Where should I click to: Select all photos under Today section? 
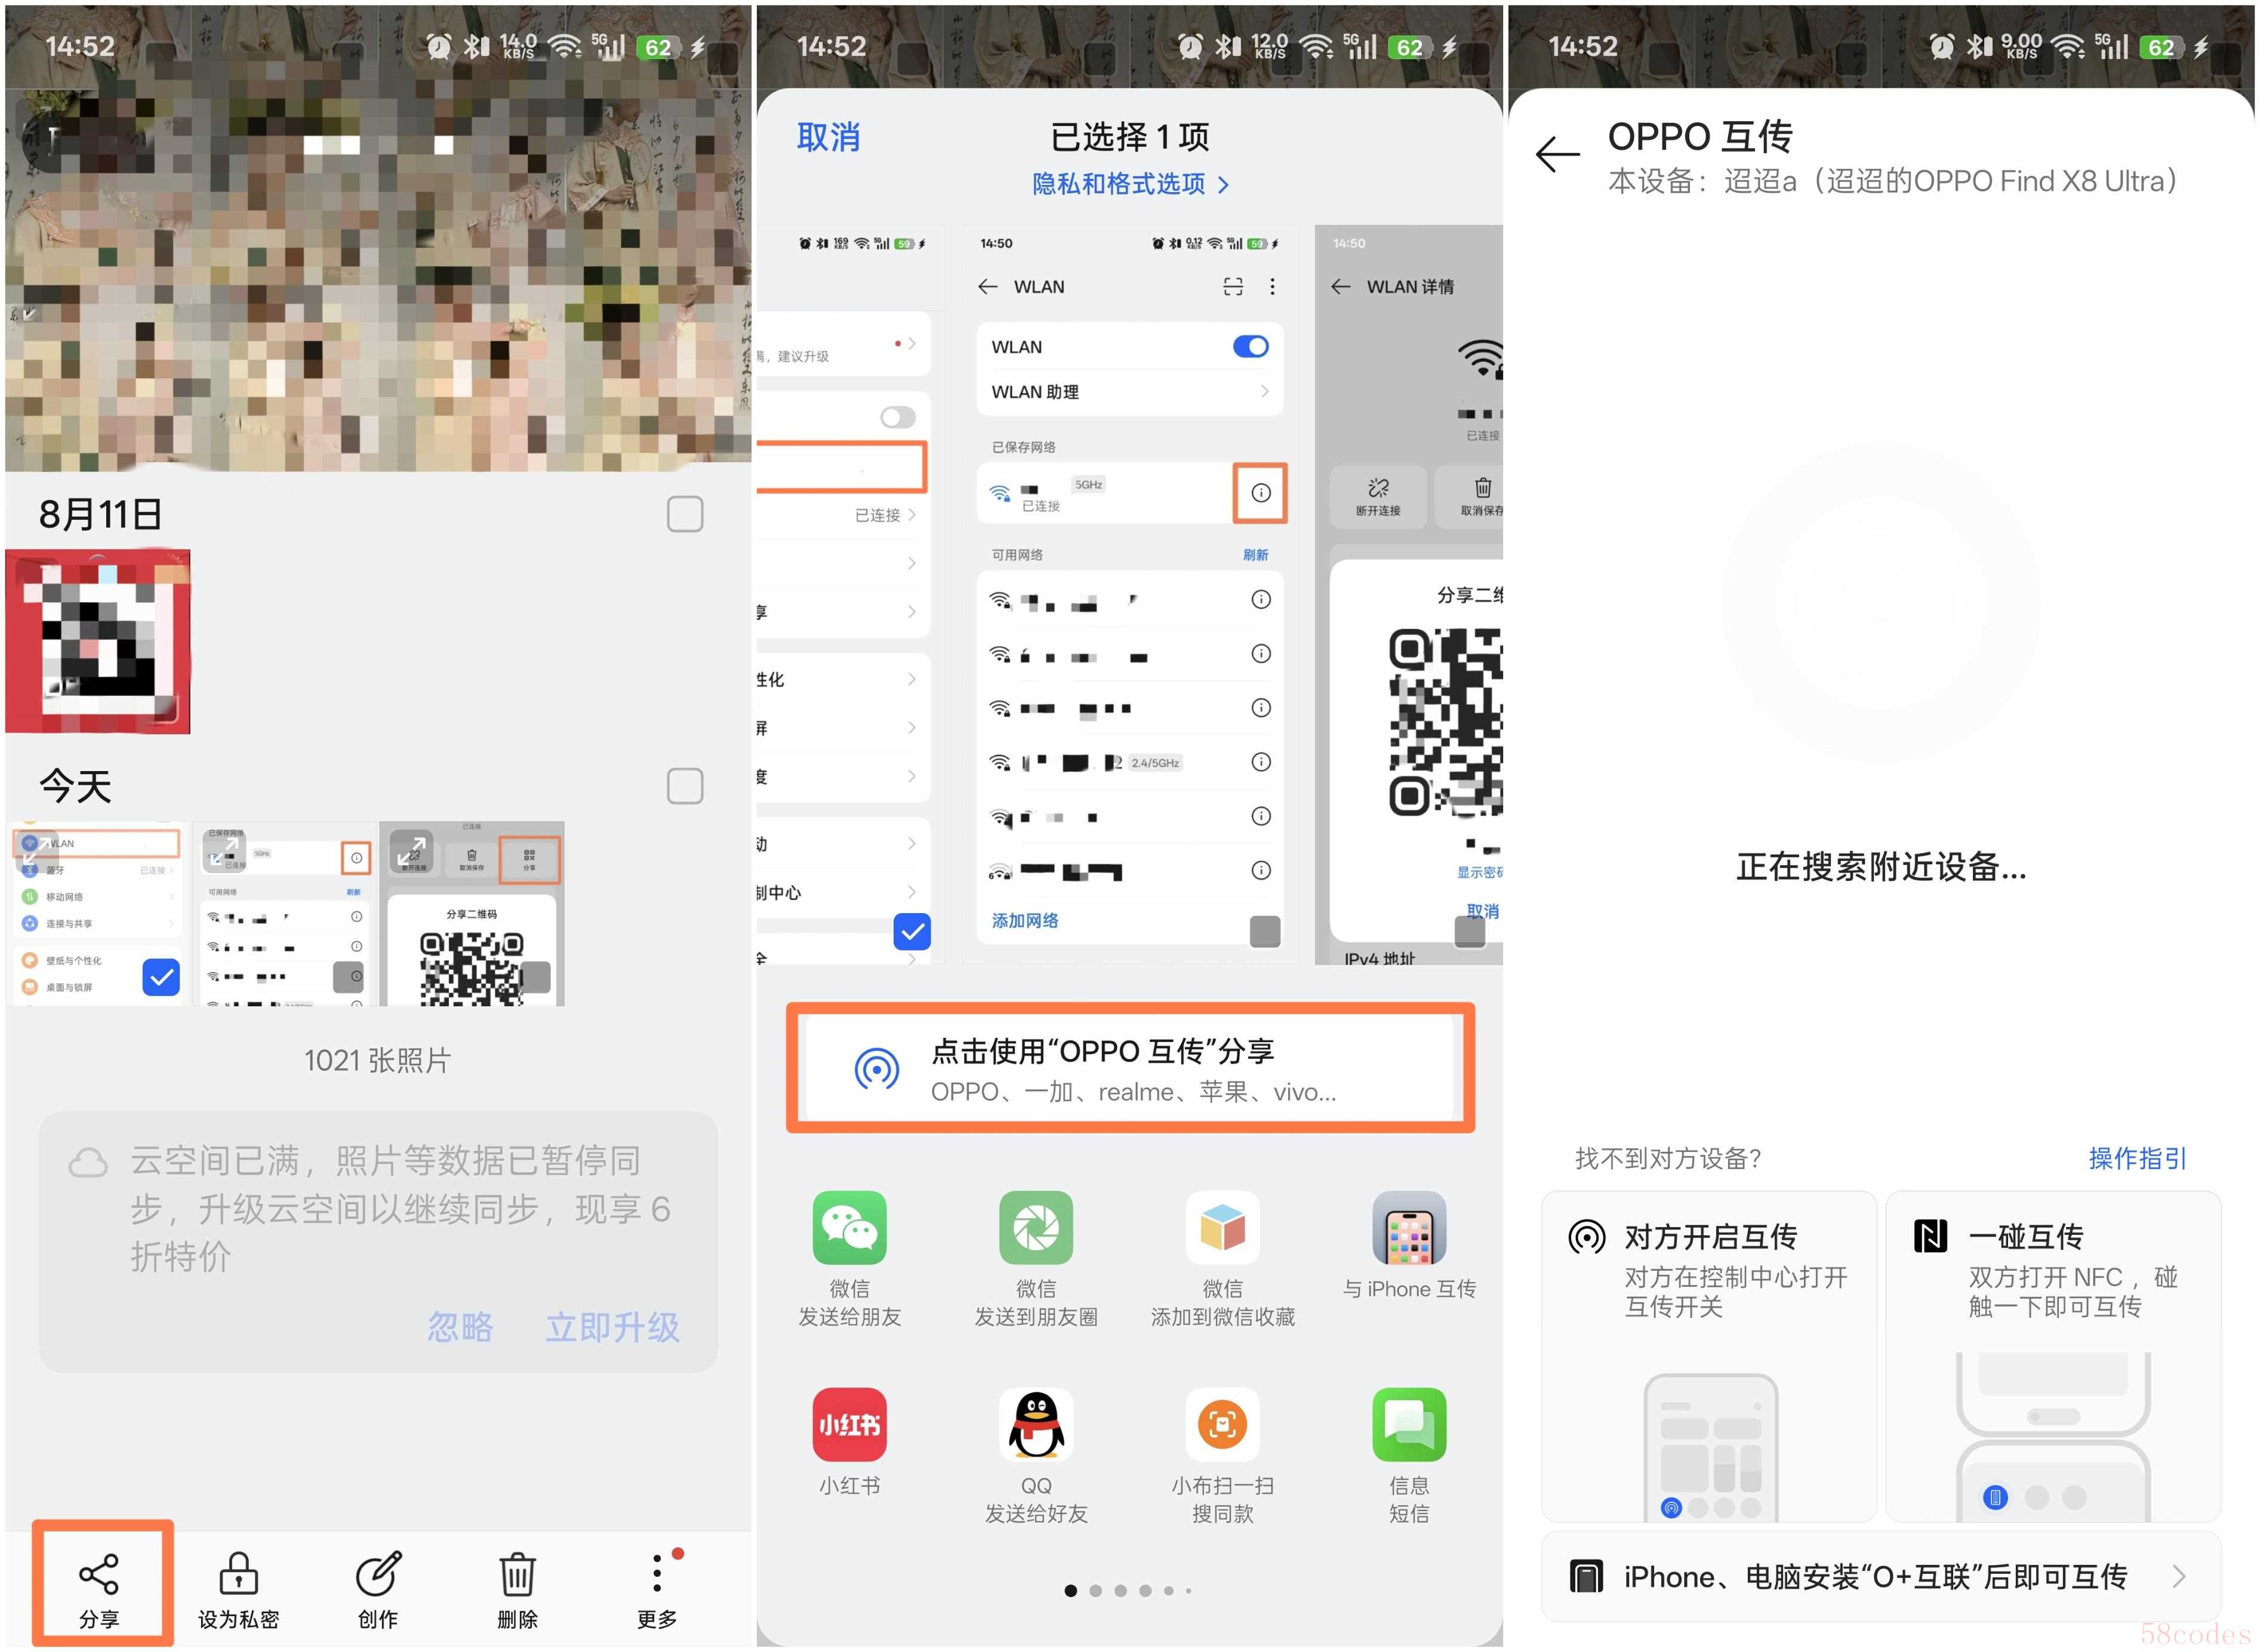click(x=685, y=786)
